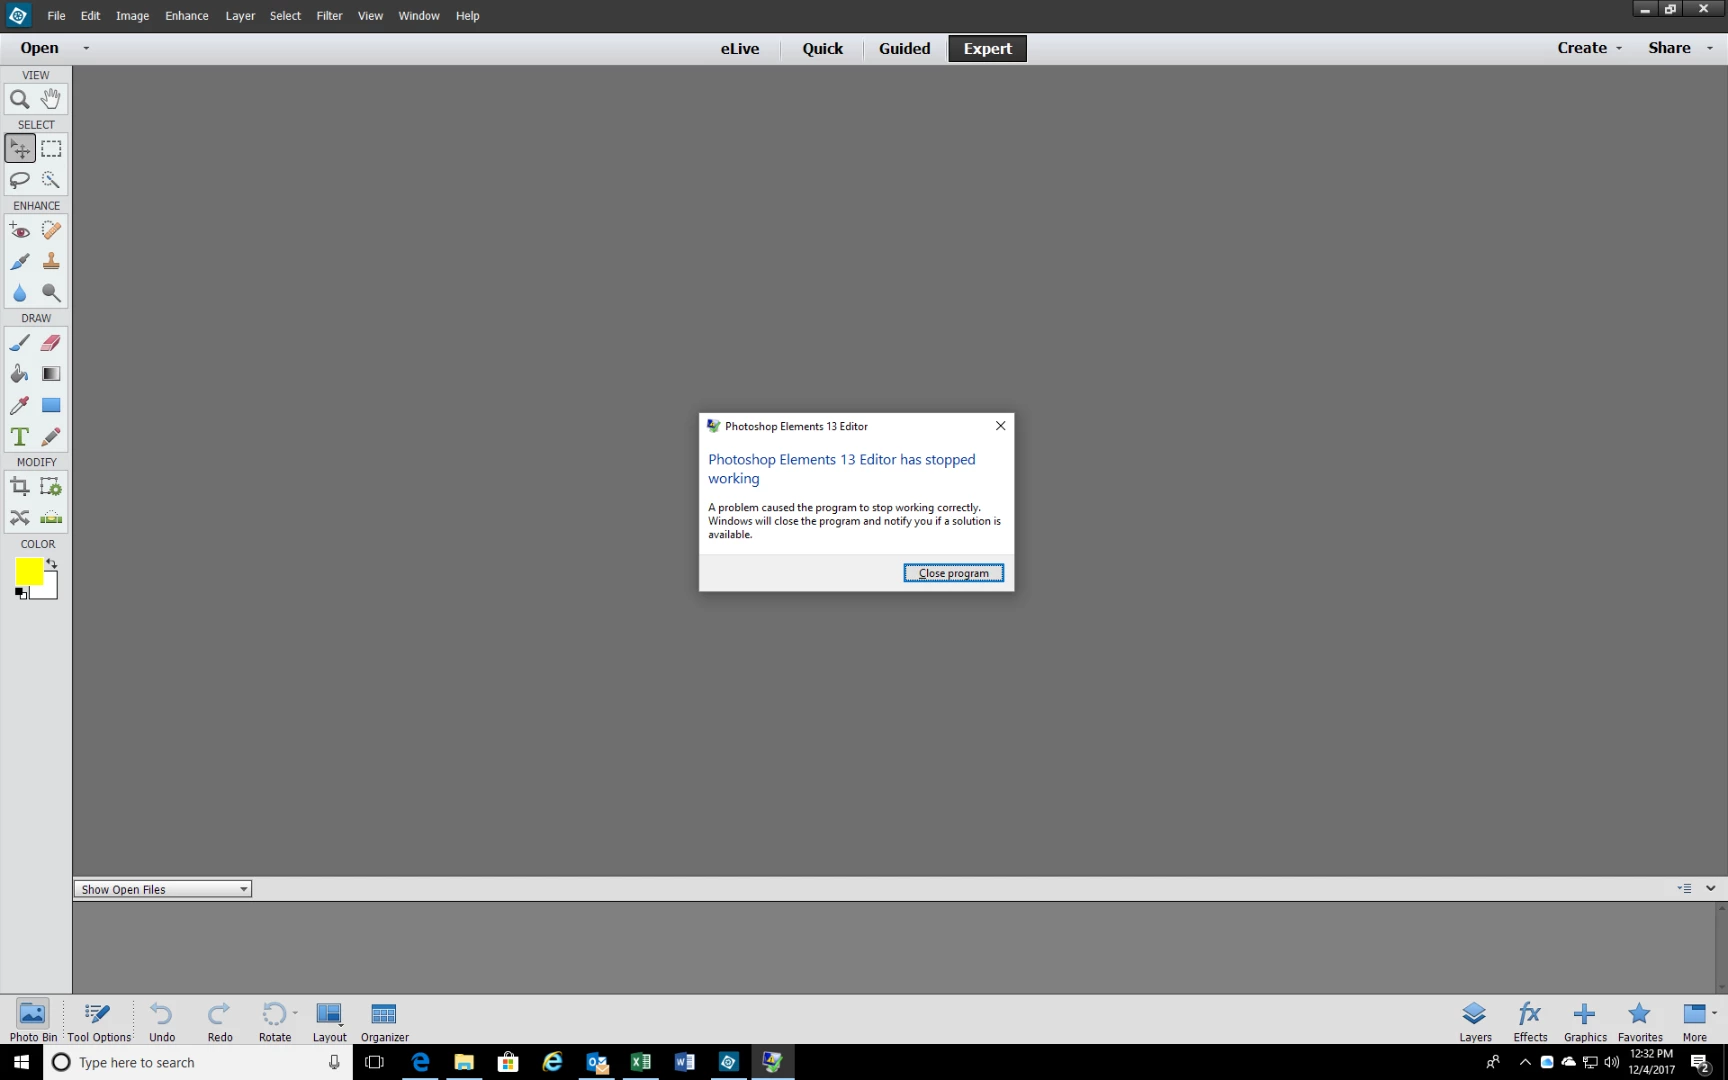Open the Edit menu
This screenshot has width=1728, height=1080.
pyautogui.click(x=90, y=16)
